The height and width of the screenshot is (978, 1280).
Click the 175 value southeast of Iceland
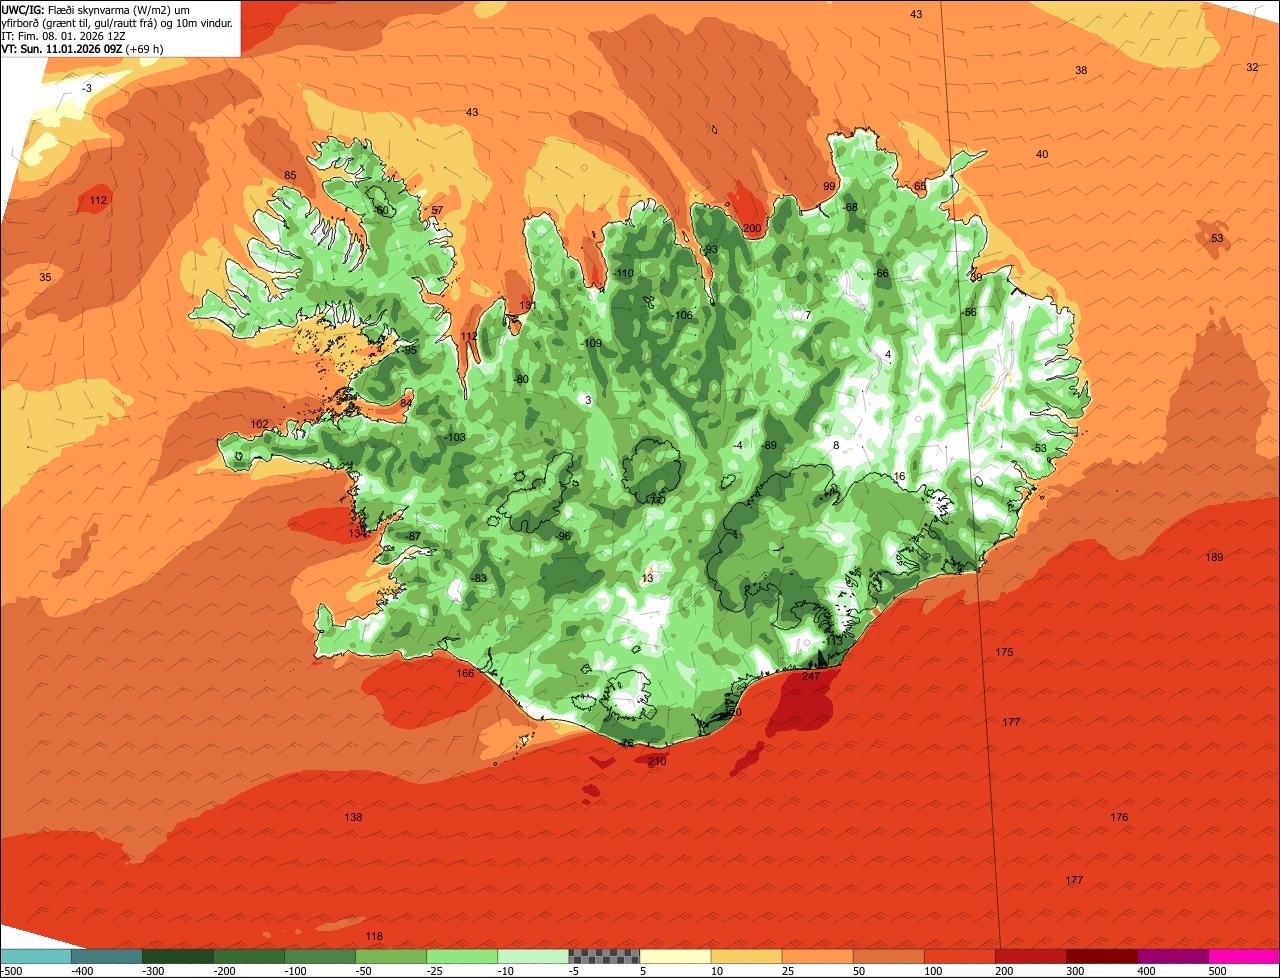click(1004, 652)
